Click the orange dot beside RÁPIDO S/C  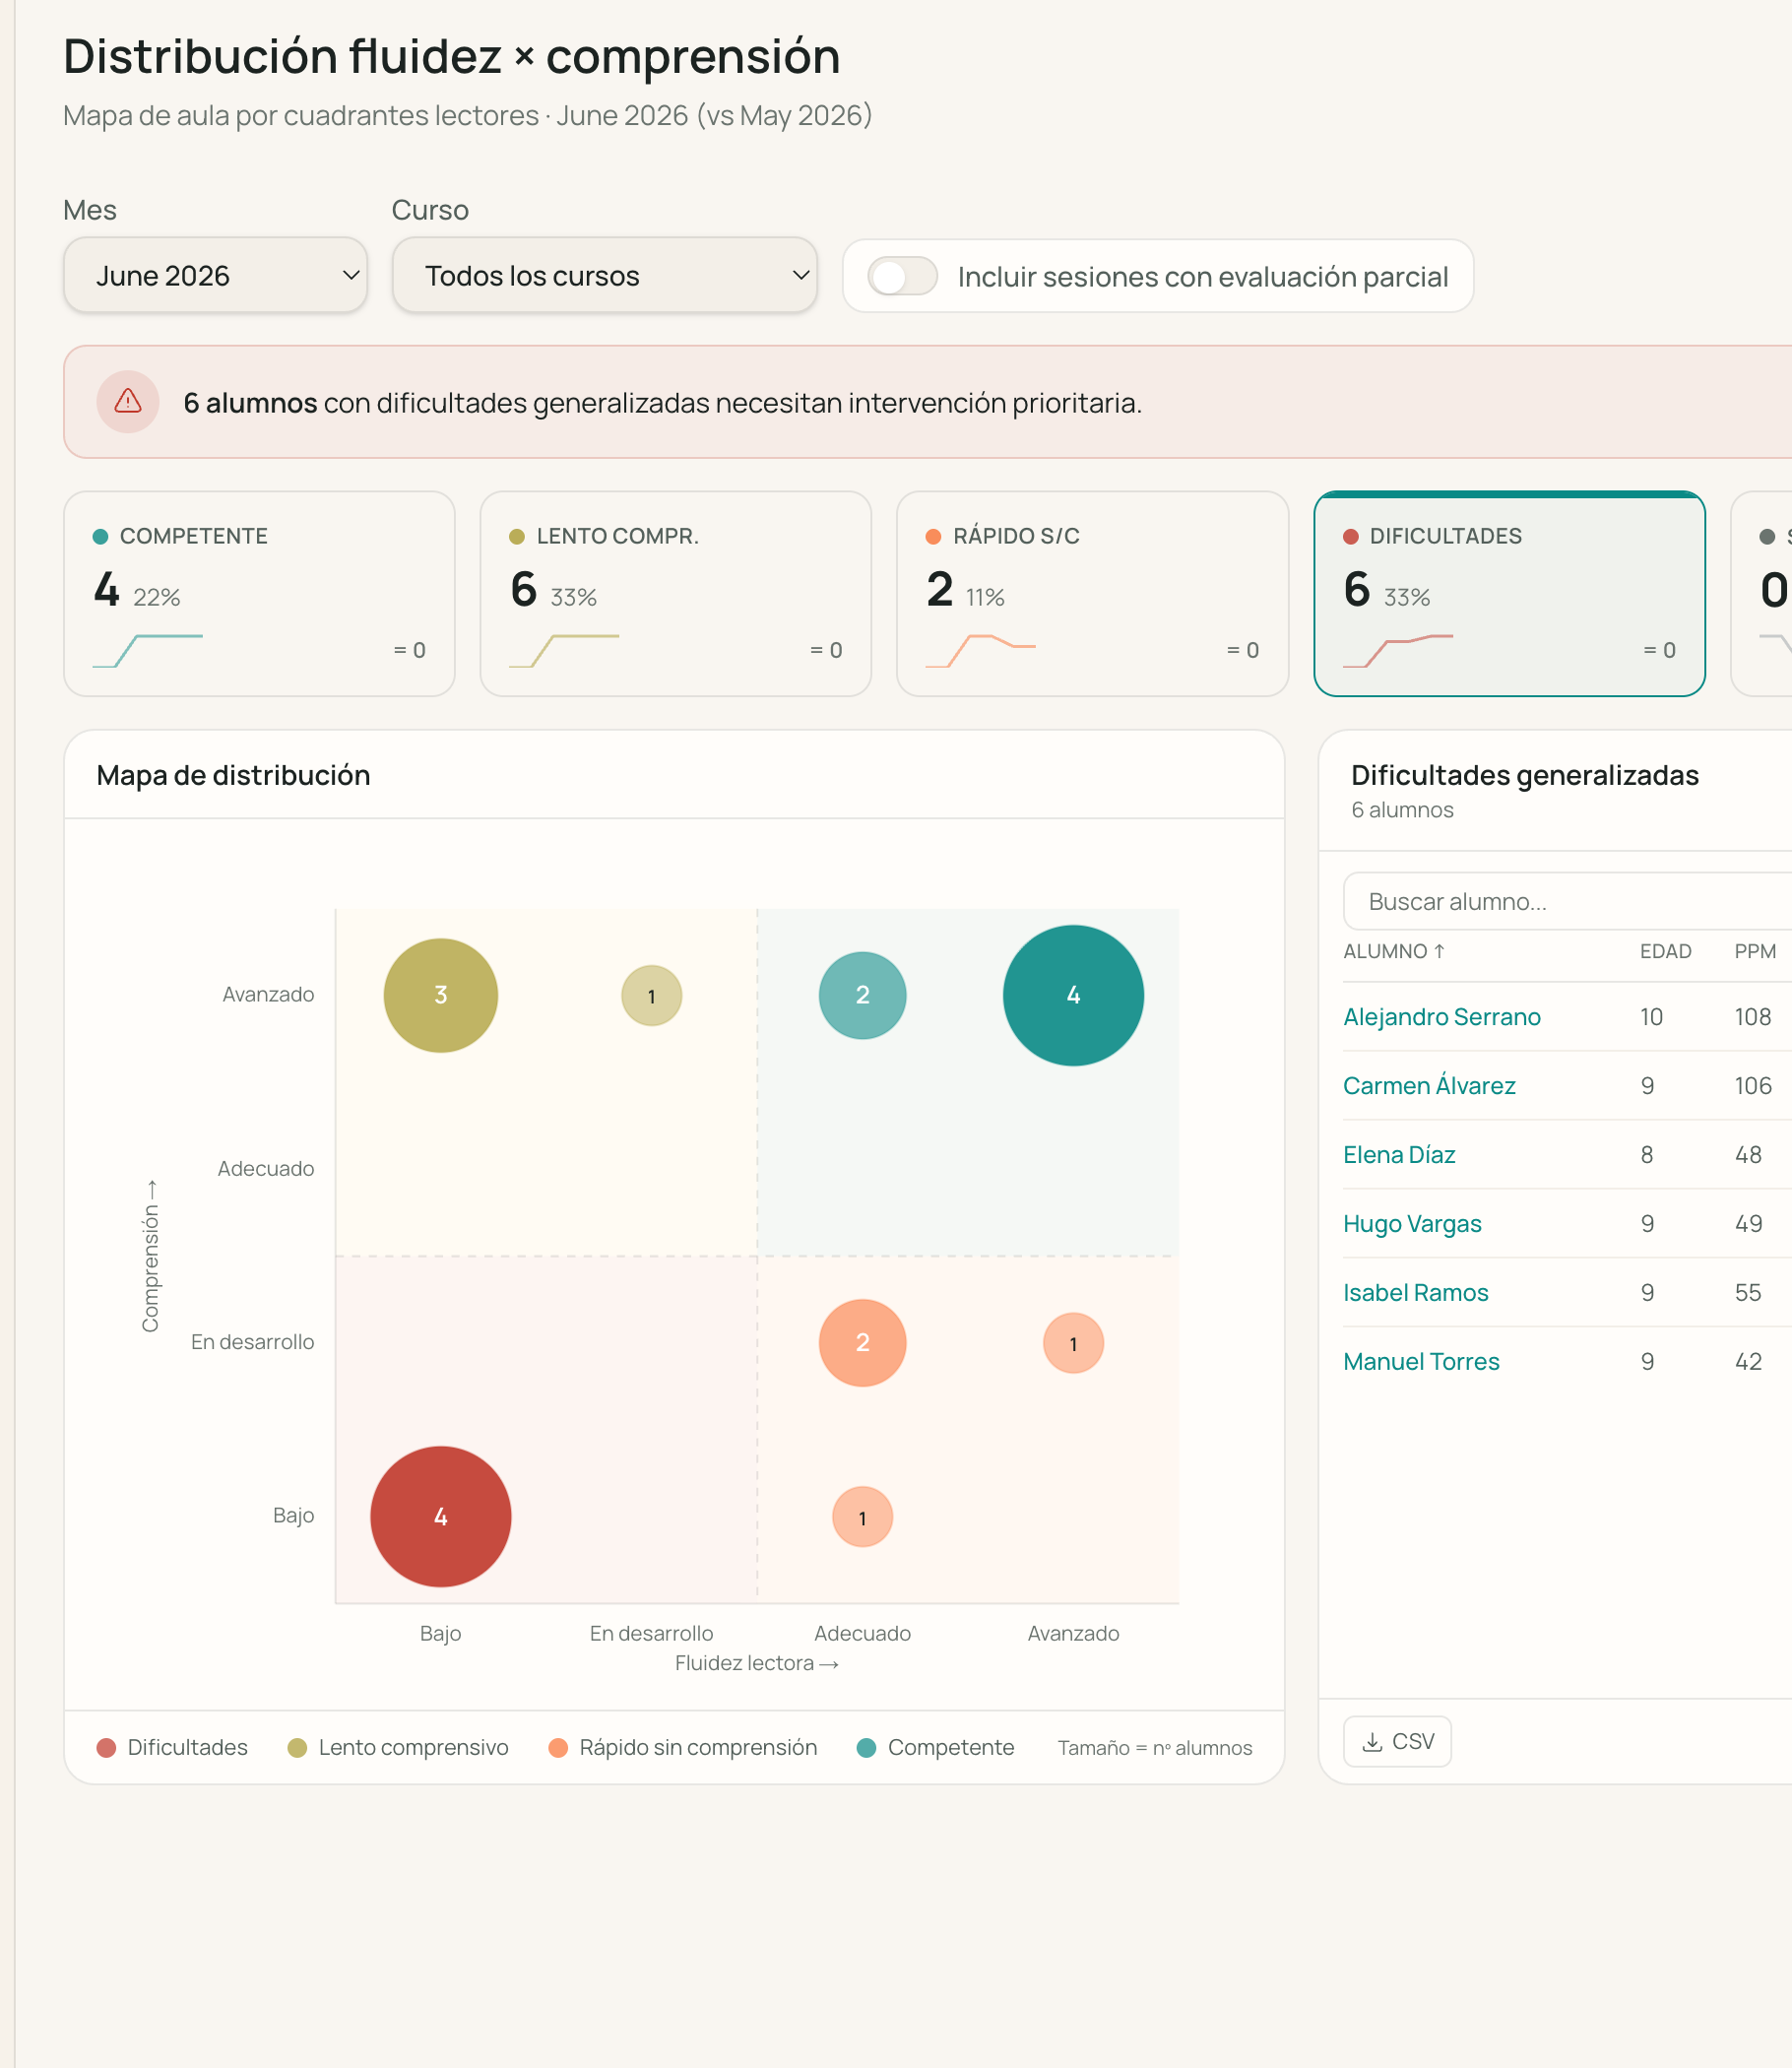pos(933,537)
